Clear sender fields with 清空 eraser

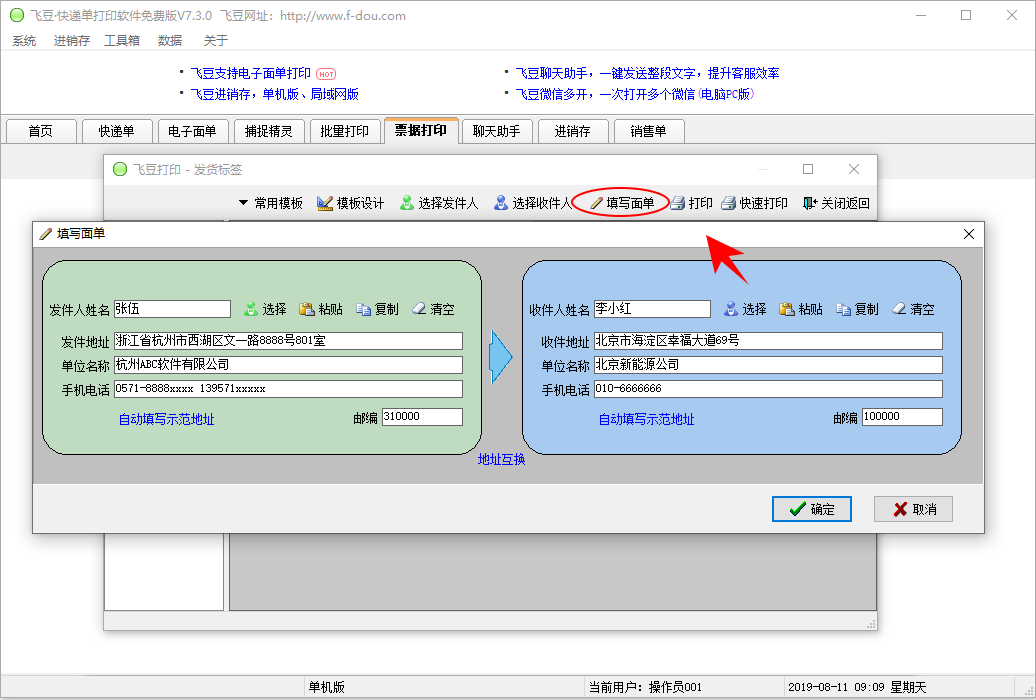(420, 310)
